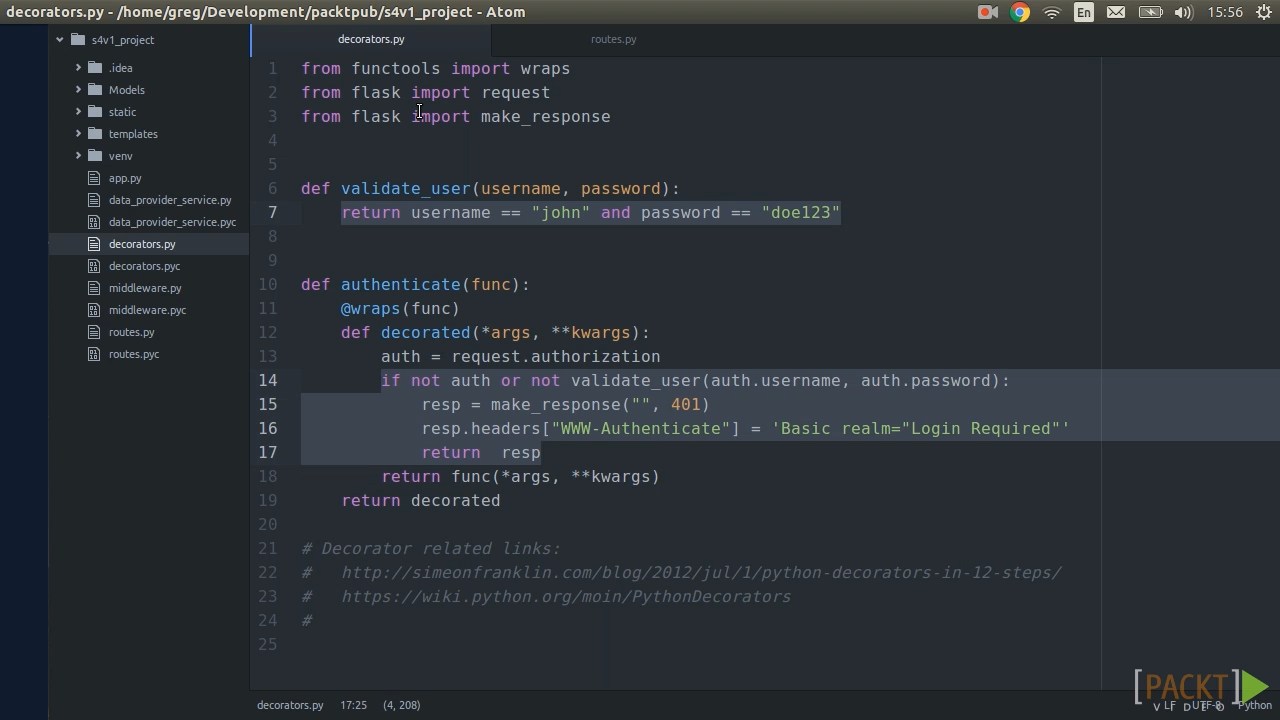This screenshot has height=720, width=1280.
Task: Expand the templates folder
Action: coord(79,134)
